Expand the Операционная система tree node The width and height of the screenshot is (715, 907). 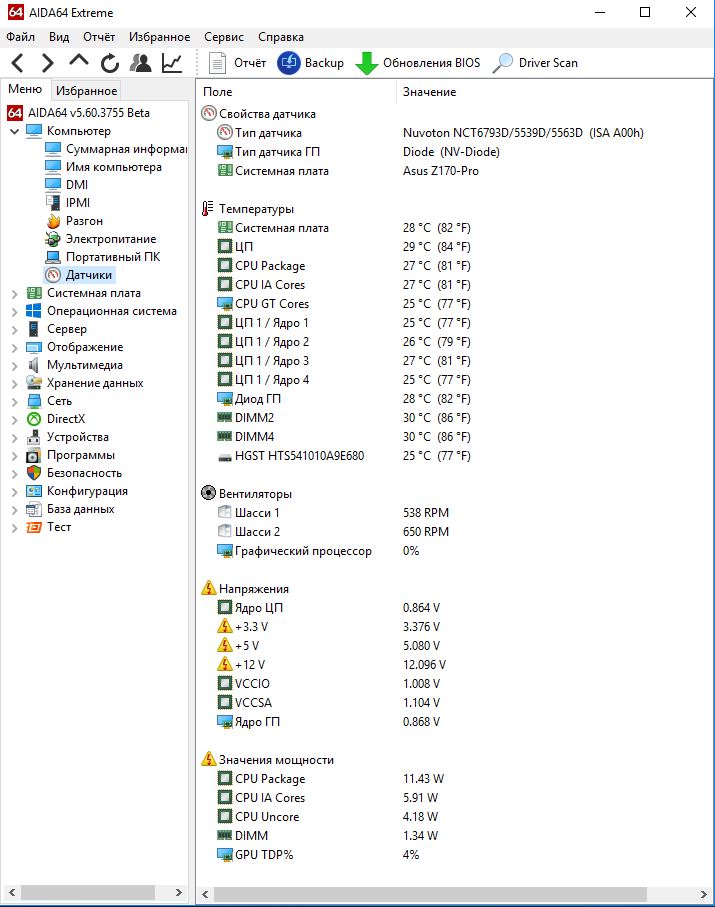click(x=15, y=312)
